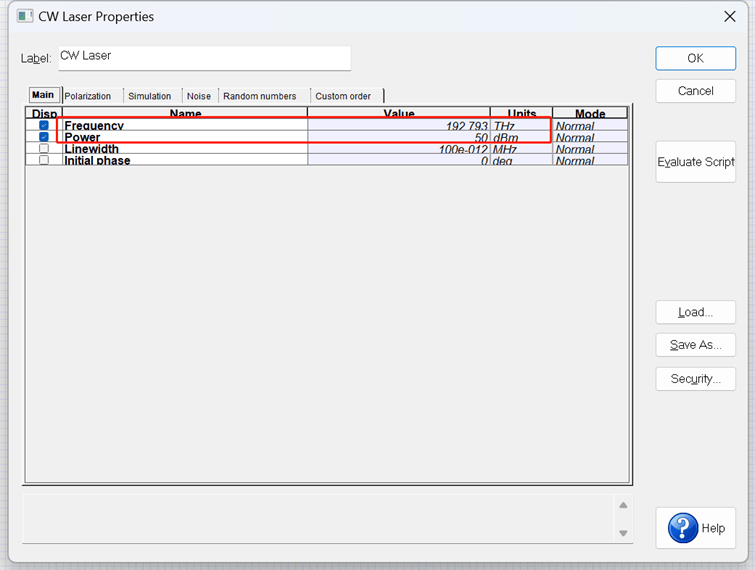The height and width of the screenshot is (570, 755).
Task: Click the window icon in the title bar
Action: click(x=25, y=16)
